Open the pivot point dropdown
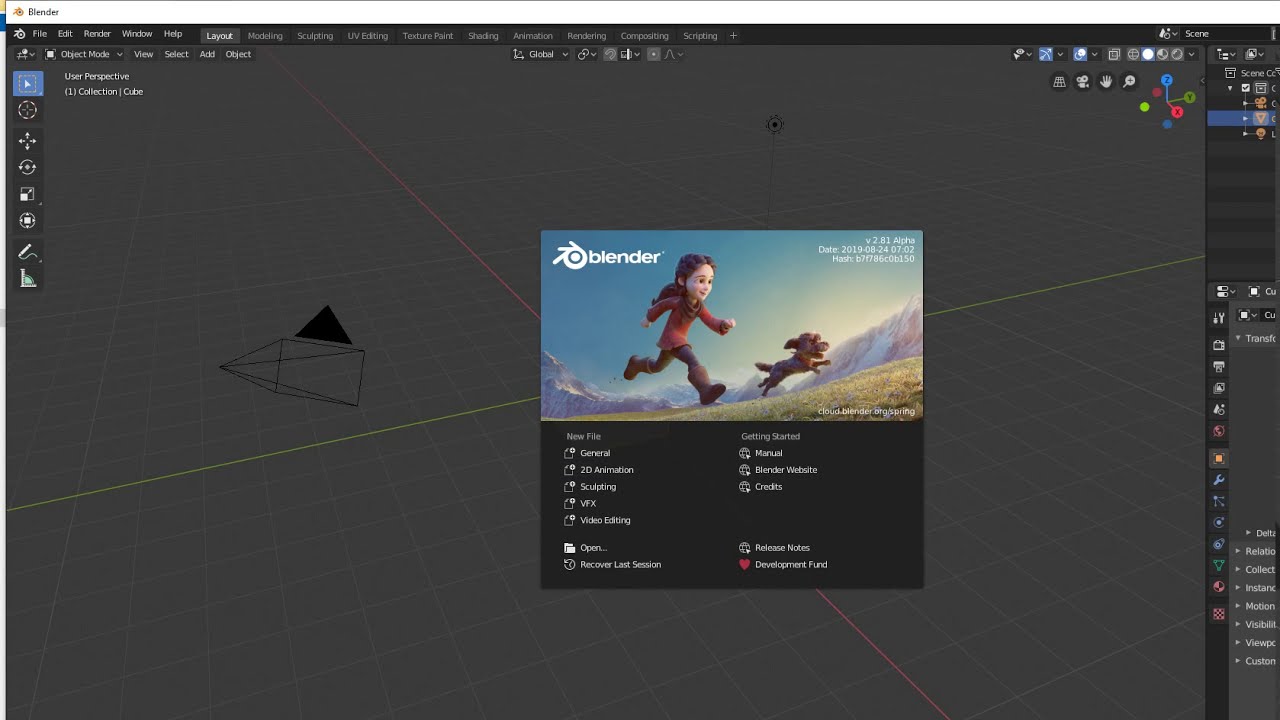Viewport: 1280px width, 720px height. 587,54
